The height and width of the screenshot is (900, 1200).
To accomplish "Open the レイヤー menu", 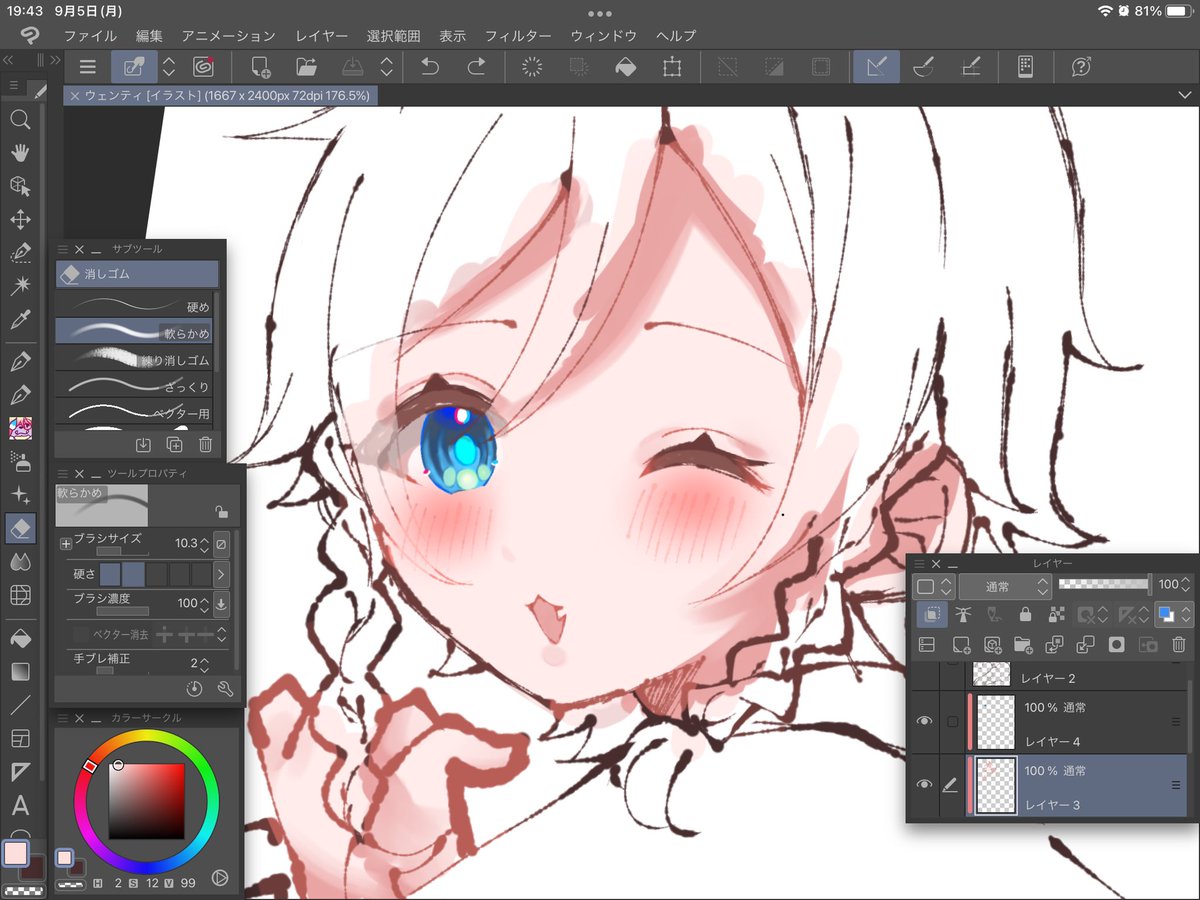I will tap(322, 36).
